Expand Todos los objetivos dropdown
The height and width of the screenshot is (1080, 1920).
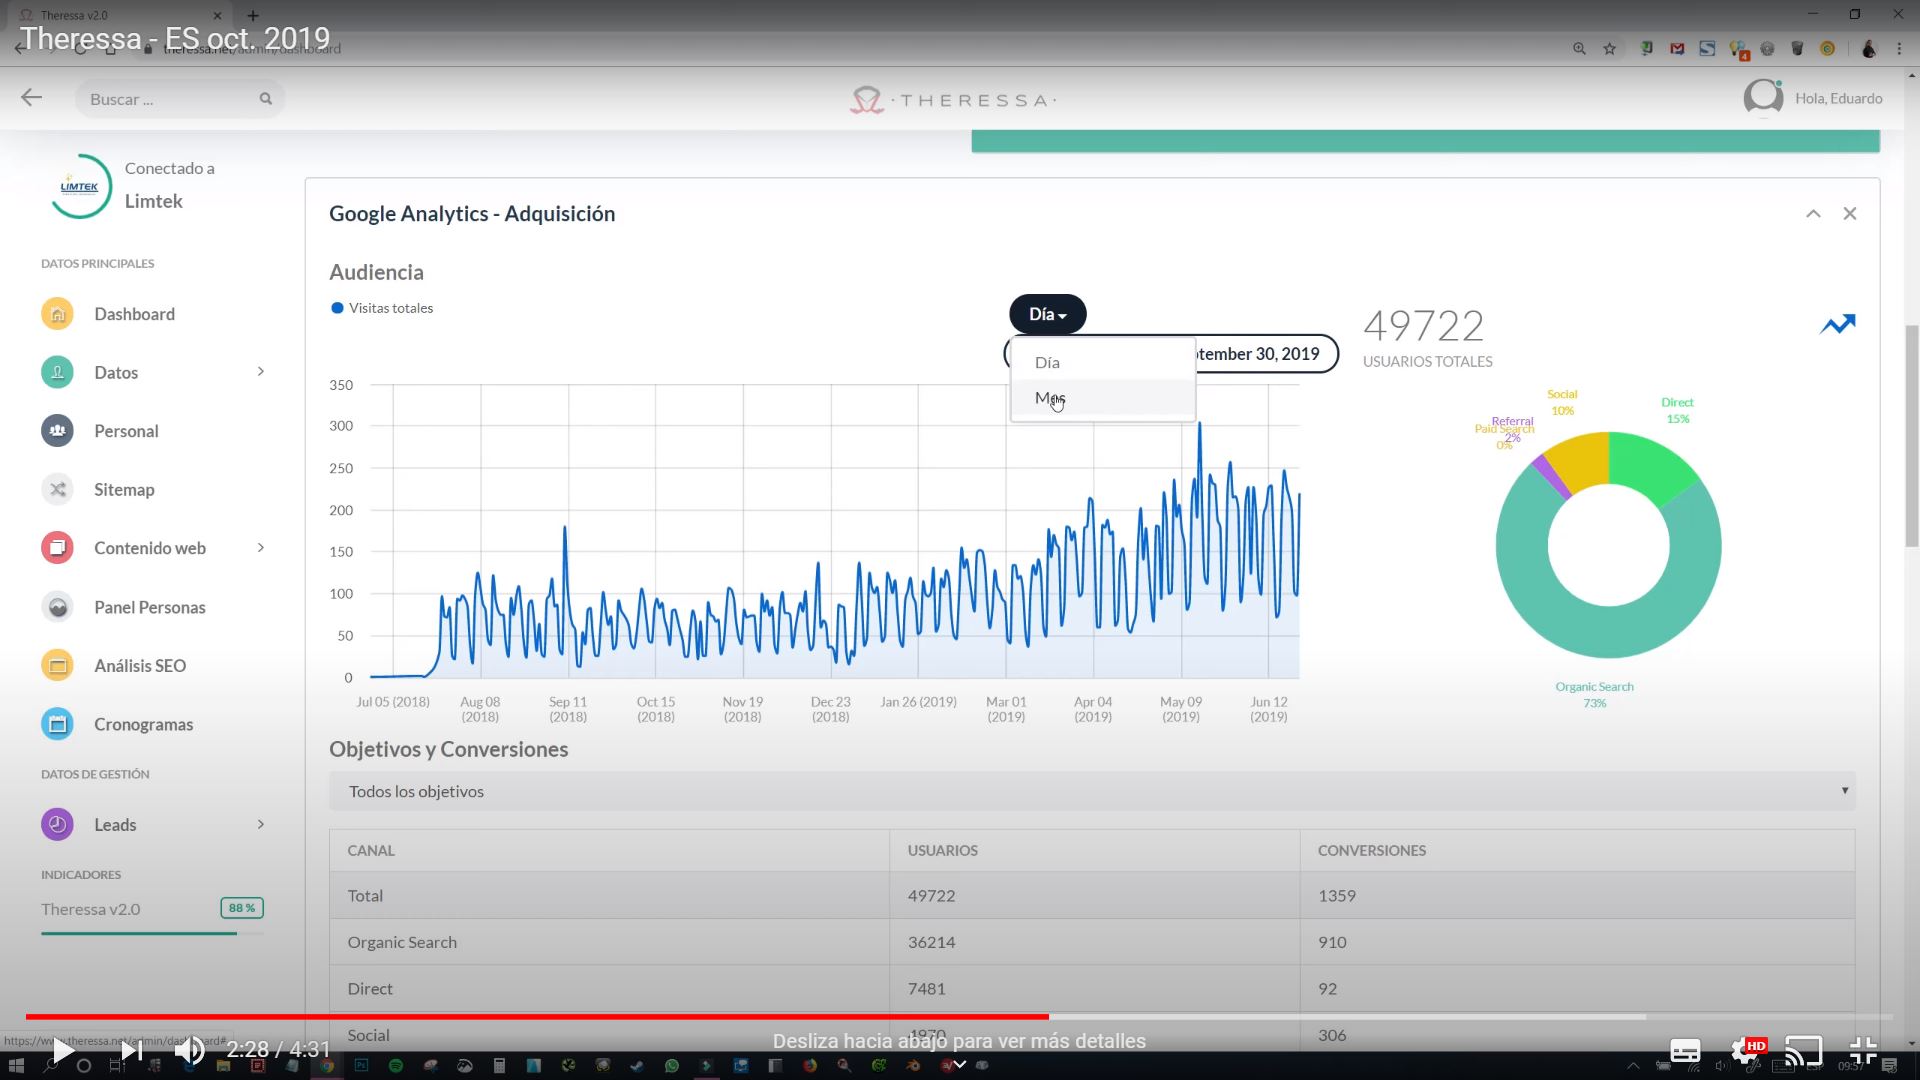pyautogui.click(x=1845, y=791)
